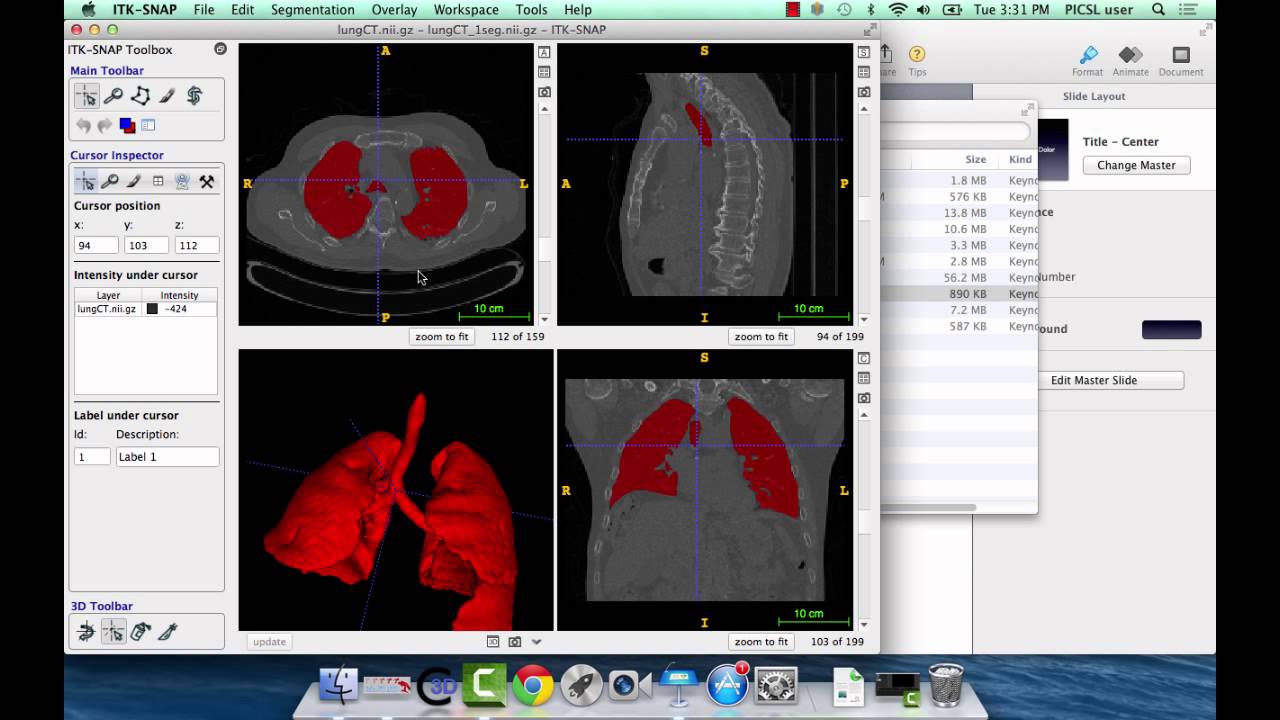Open the Animate tab in Keynote toolbar
The width and height of the screenshot is (1280, 720).
[1131, 60]
